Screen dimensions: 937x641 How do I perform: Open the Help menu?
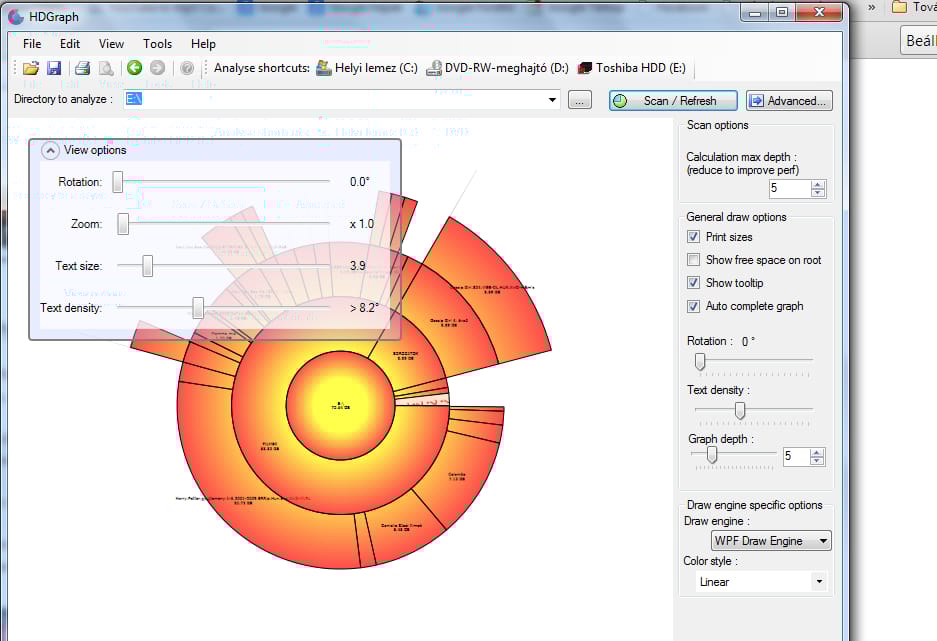pos(203,44)
